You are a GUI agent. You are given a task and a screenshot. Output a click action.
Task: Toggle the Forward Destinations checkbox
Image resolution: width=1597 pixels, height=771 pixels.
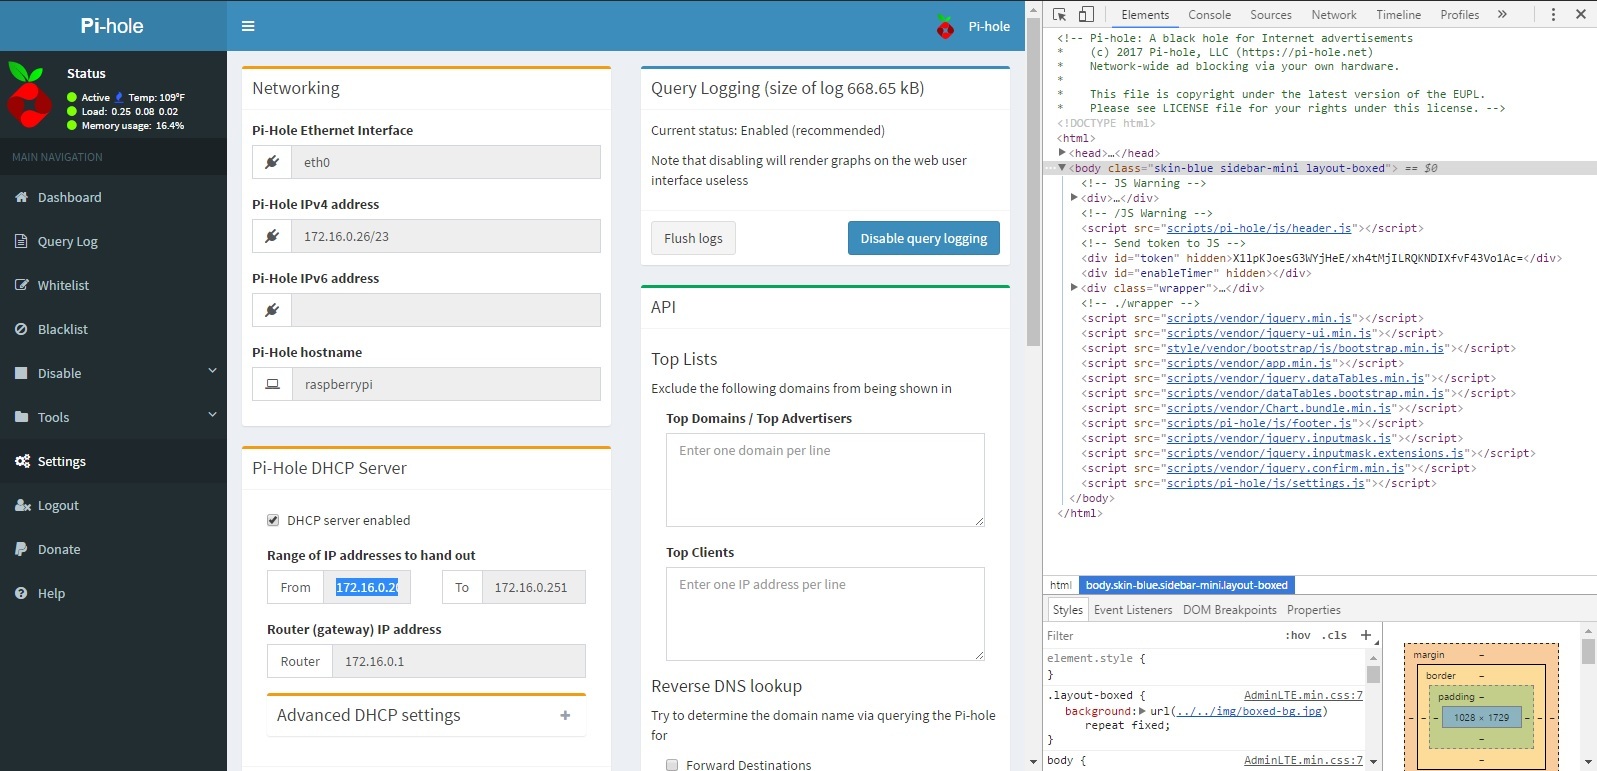pyautogui.click(x=672, y=765)
